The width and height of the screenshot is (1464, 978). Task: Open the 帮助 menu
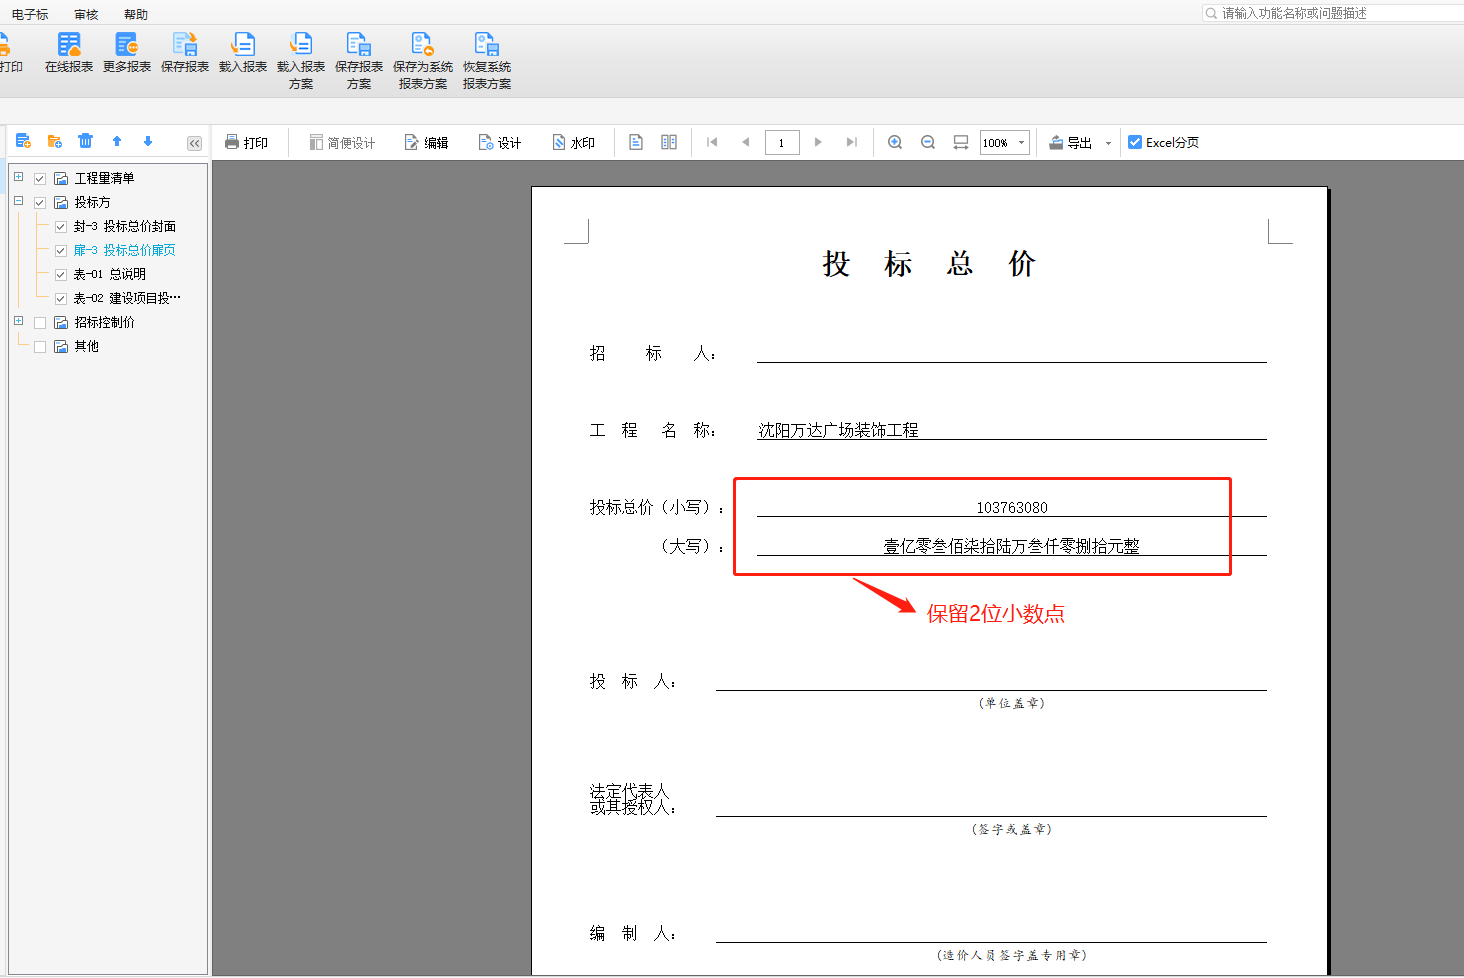tap(136, 14)
